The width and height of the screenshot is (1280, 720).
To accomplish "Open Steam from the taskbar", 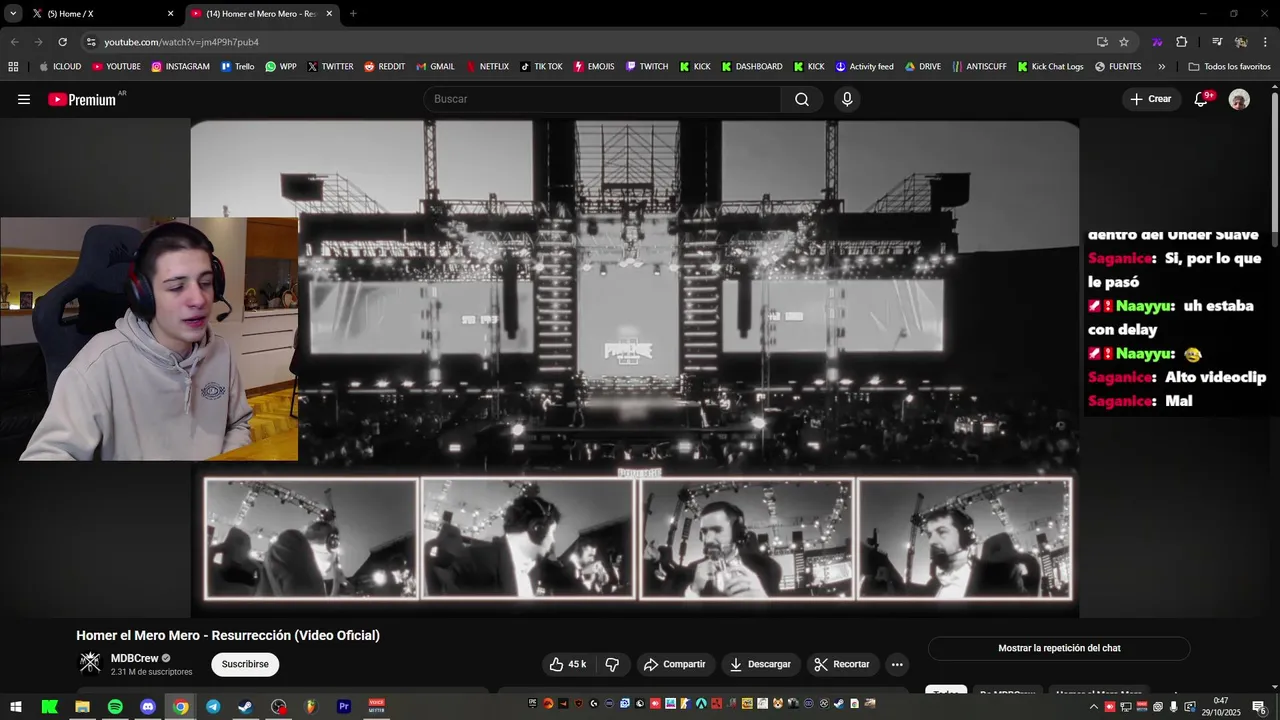I will pos(245,706).
